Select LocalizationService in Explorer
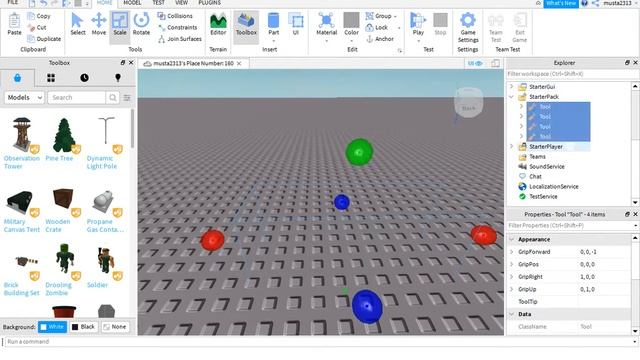The image size is (640, 360). click(x=553, y=187)
